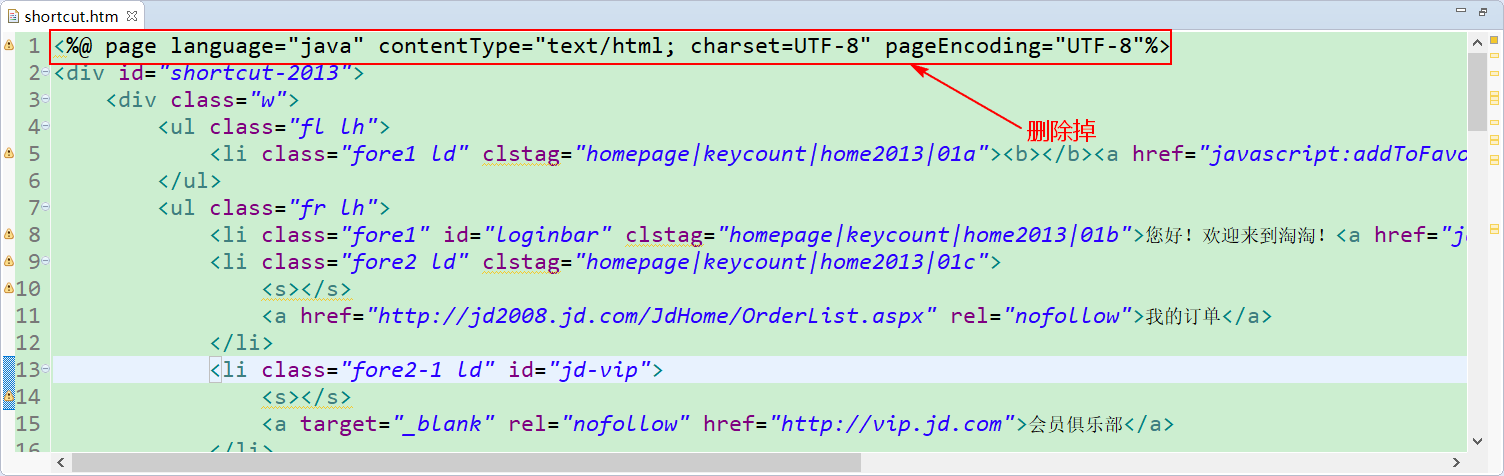This screenshot has height=476, width=1504.
Task: Click line number 12 in the gutter
Action: tap(28, 342)
